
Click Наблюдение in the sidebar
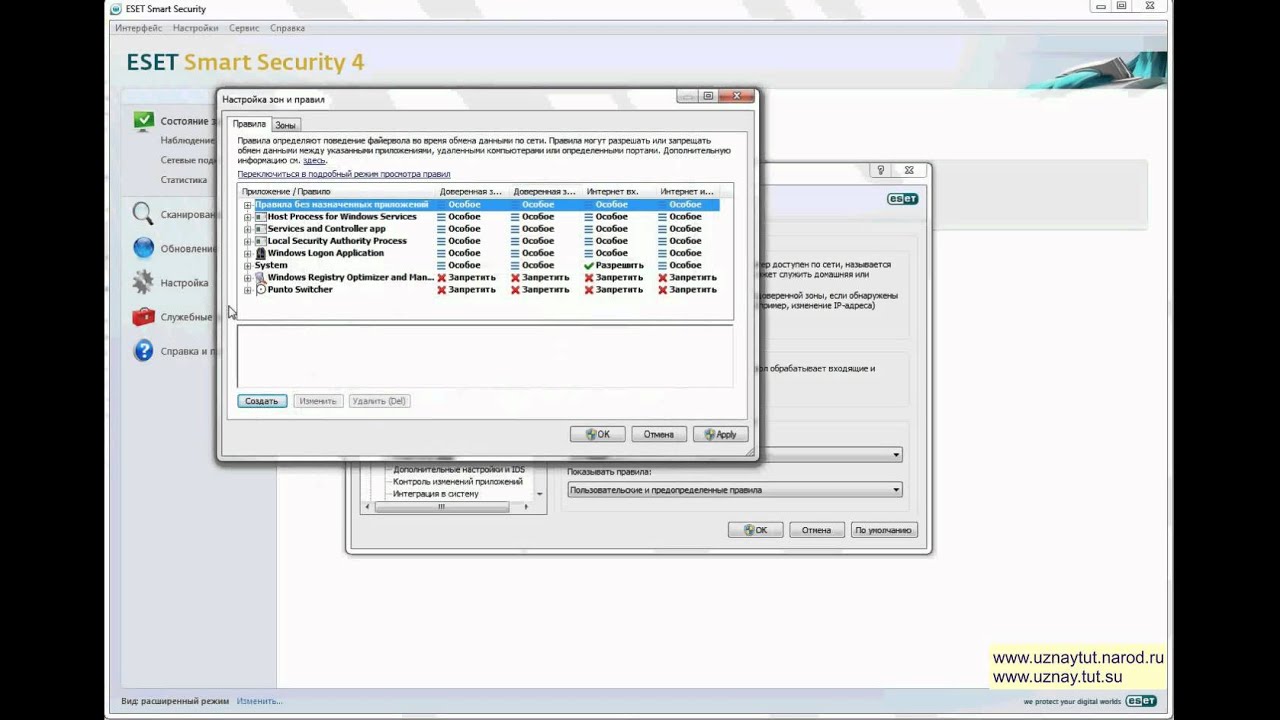click(188, 140)
